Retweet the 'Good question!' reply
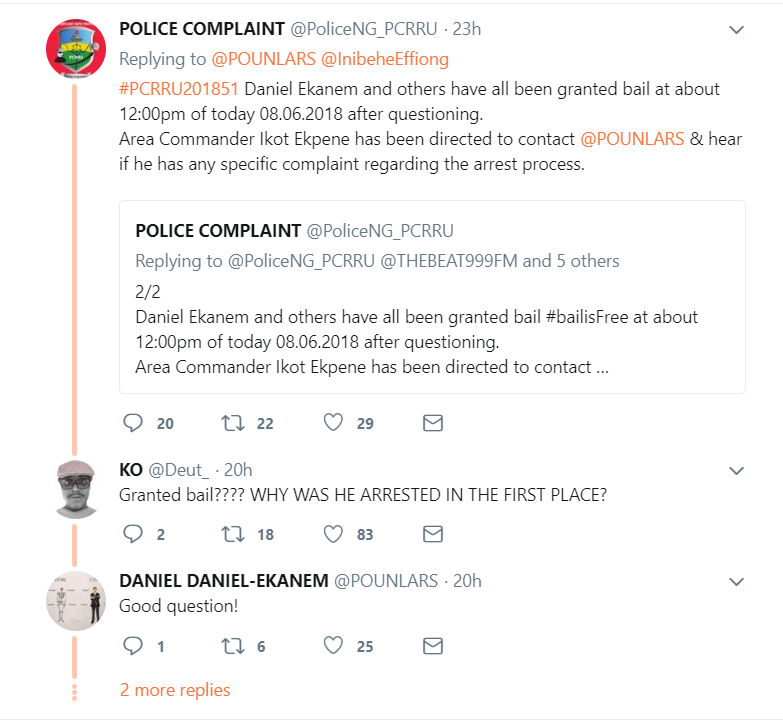 point(233,646)
